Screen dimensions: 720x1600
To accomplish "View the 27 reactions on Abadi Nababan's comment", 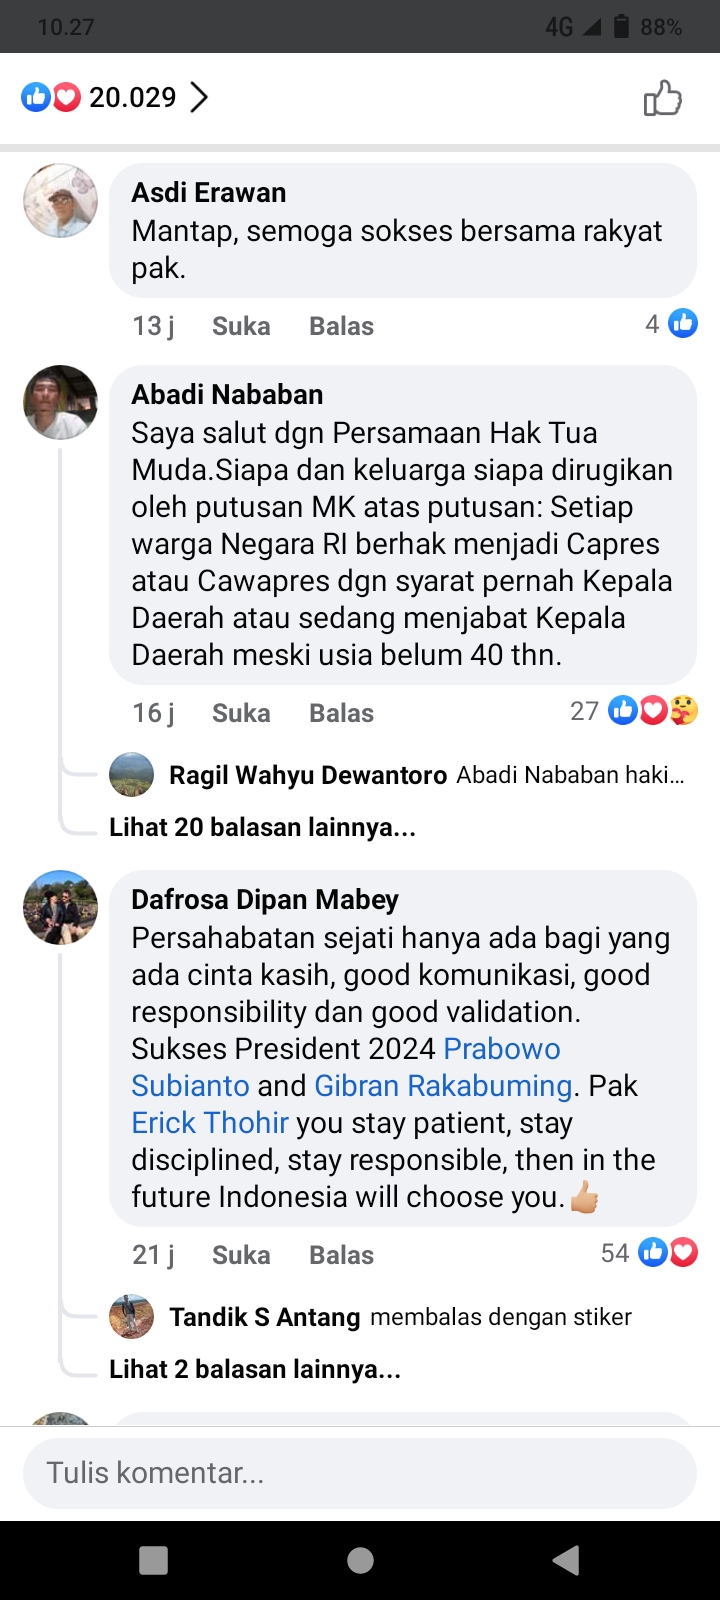I will pos(634,711).
